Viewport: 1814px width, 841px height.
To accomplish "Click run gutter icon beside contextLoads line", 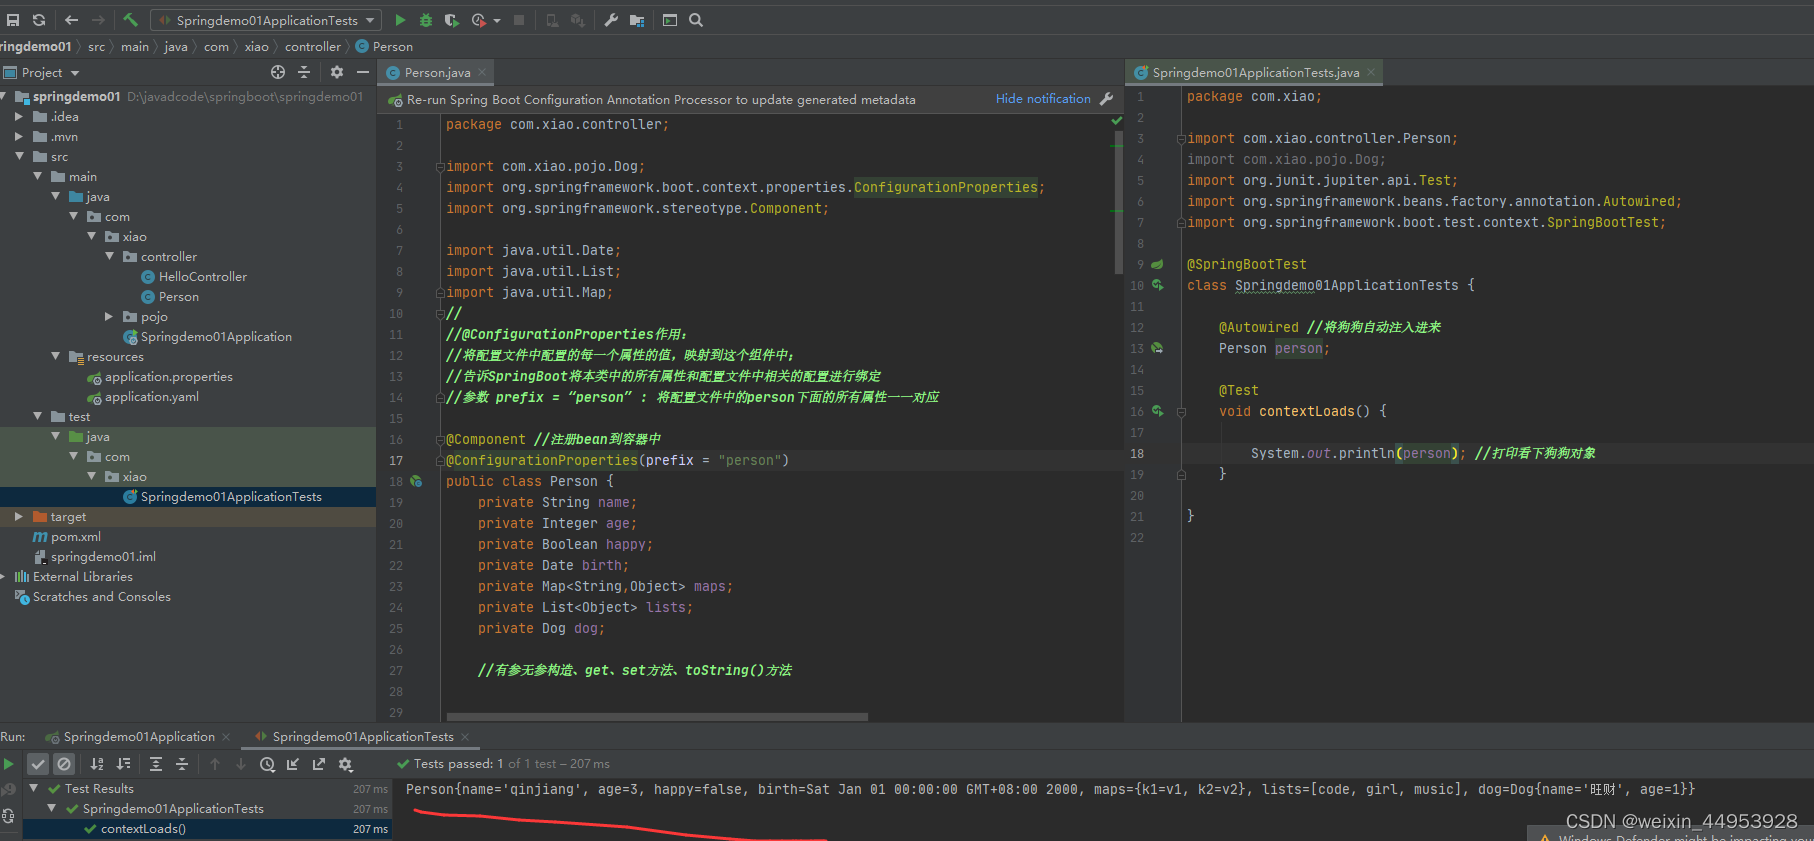I will pyautogui.click(x=1157, y=411).
